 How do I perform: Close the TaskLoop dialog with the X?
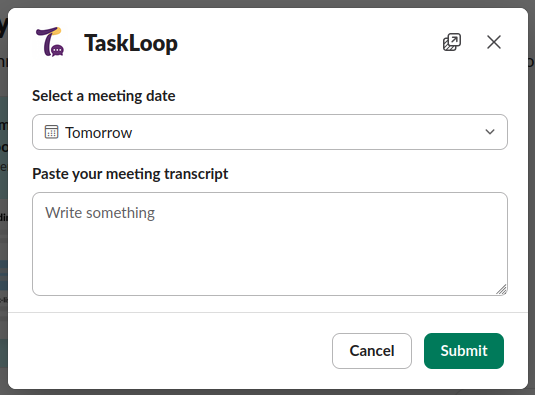494,42
